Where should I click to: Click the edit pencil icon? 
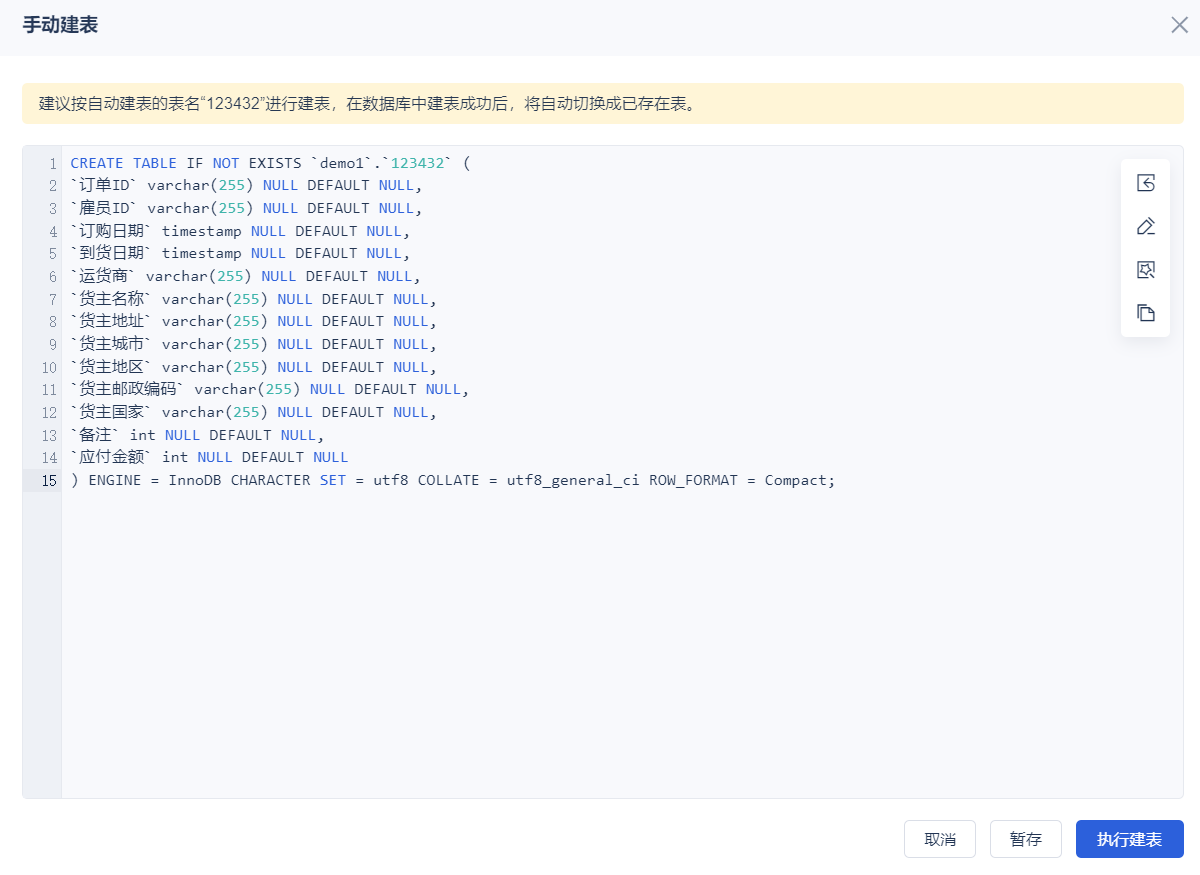point(1146,226)
